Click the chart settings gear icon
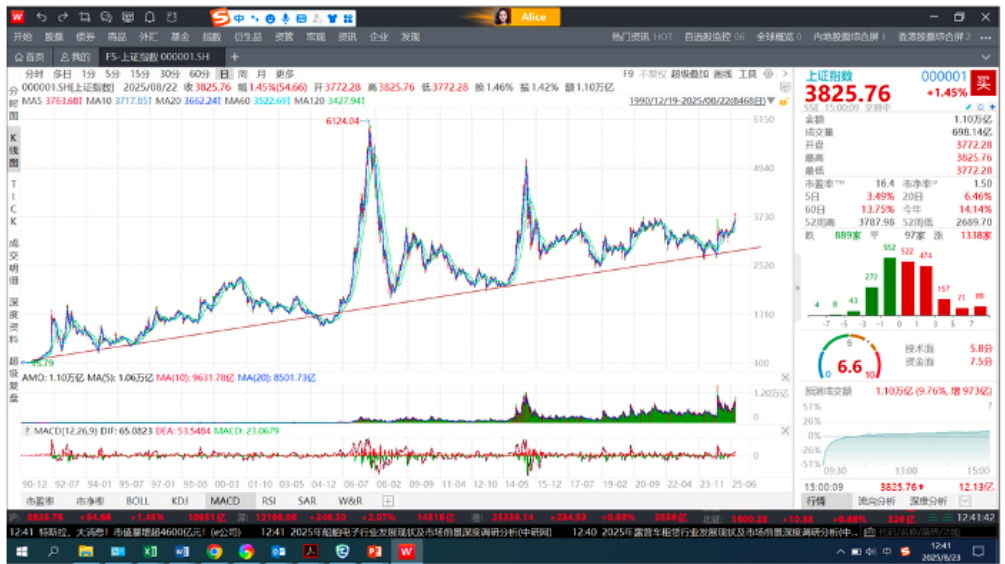Viewport: 1005px width, 564px height. coord(769,73)
